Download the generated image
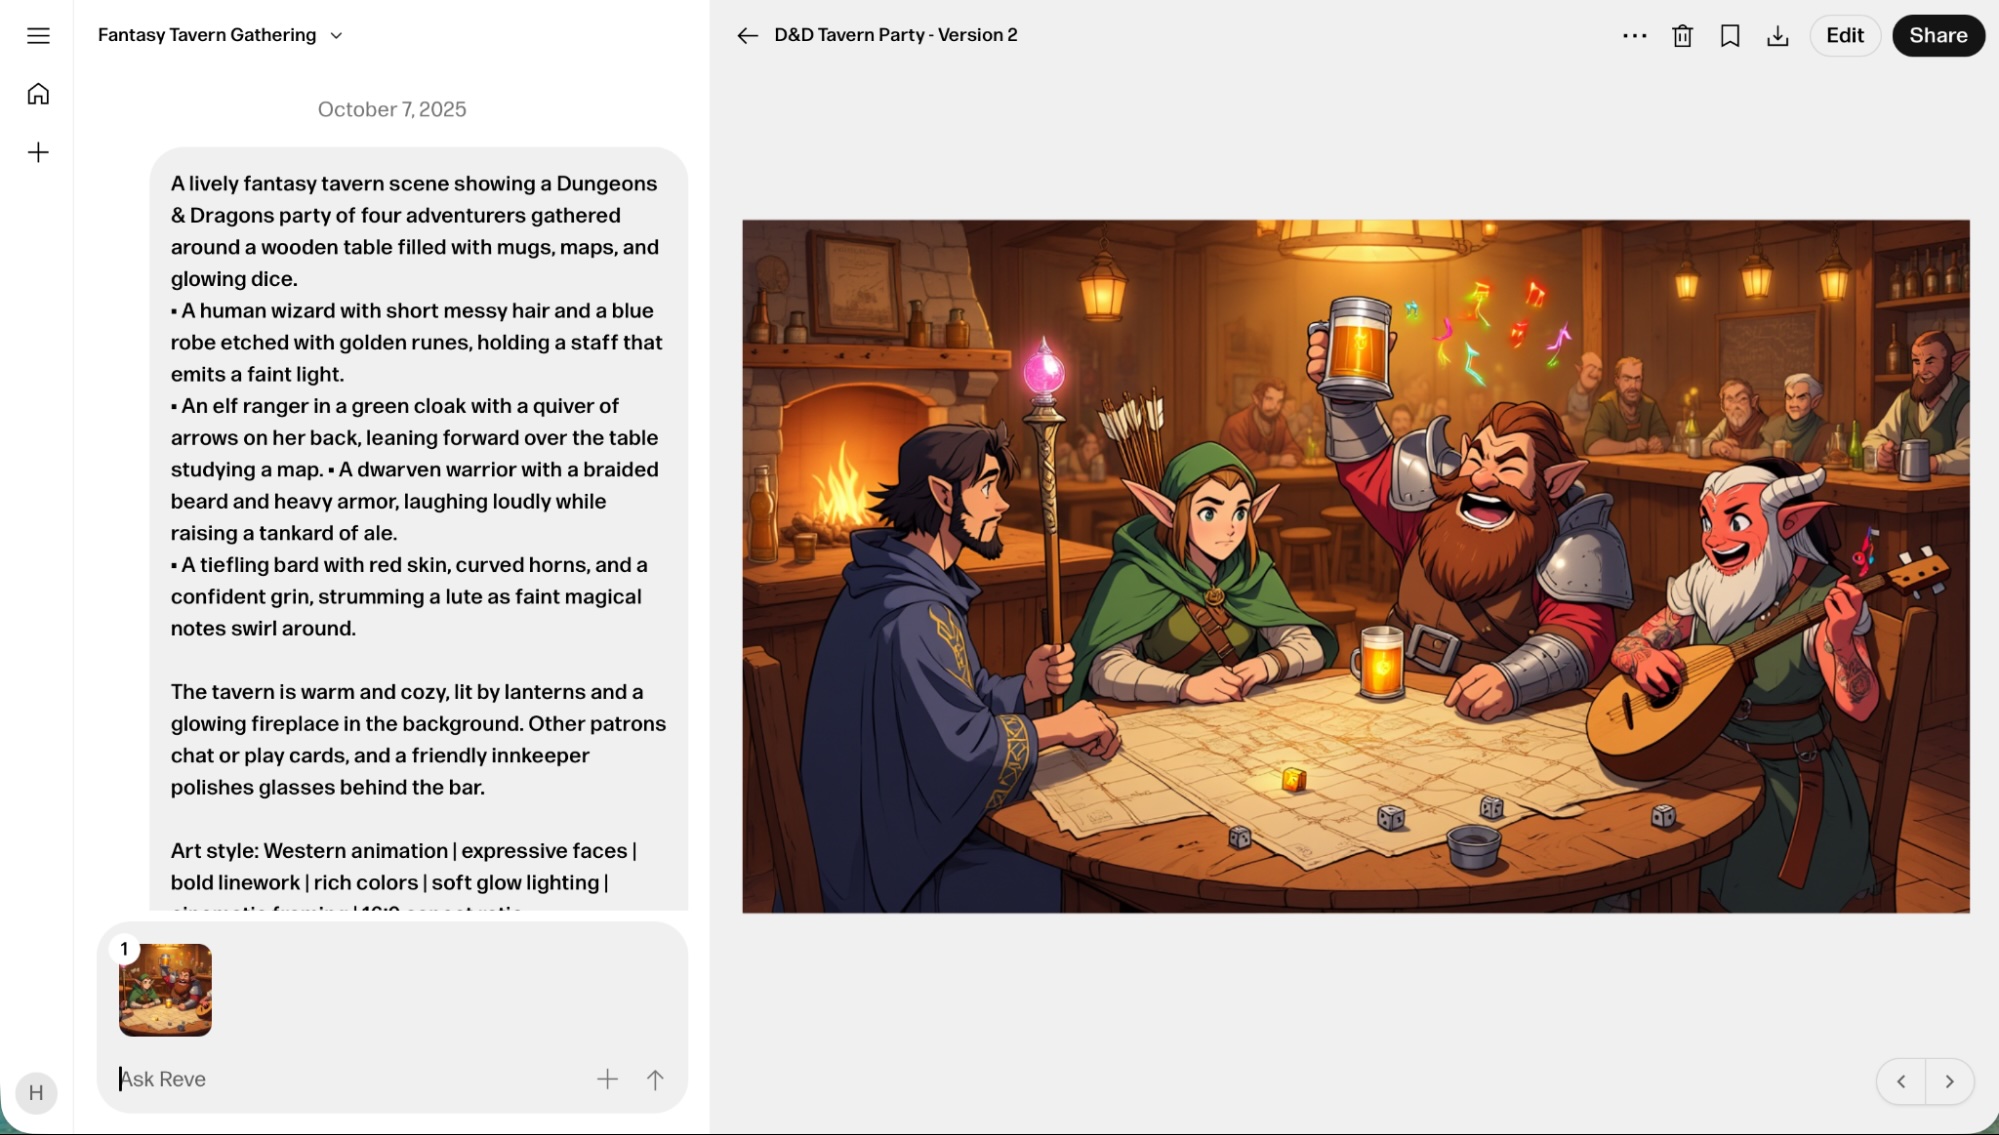 point(1777,36)
